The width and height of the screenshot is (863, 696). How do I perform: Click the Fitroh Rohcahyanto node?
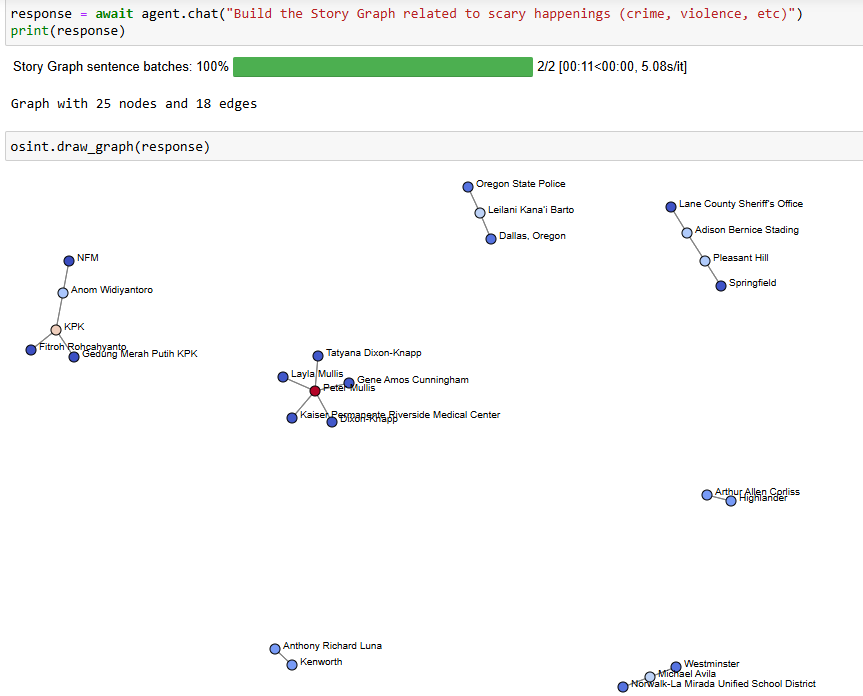tap(31, 350)
